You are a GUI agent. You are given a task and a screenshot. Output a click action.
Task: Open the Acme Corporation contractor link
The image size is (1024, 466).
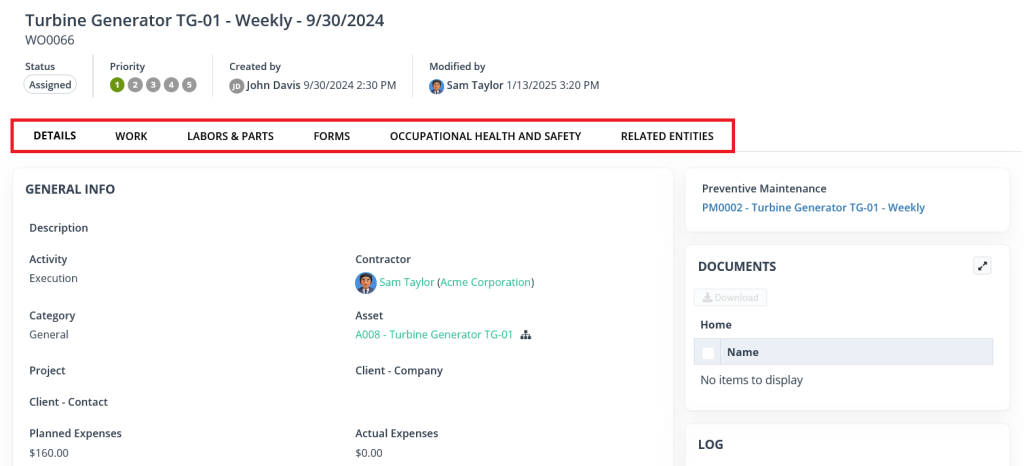point(485,283)
